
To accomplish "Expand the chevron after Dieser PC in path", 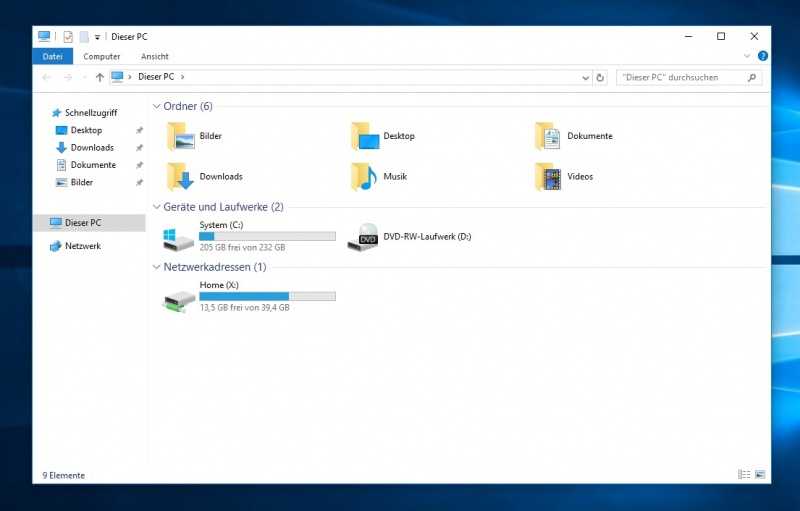I will click(x=183, y=77).
